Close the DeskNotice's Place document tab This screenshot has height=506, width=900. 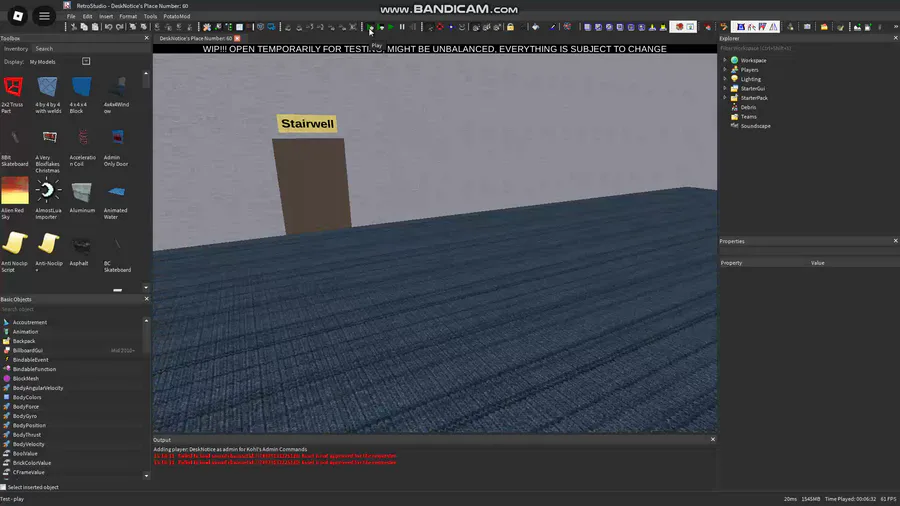click(237, 38)
